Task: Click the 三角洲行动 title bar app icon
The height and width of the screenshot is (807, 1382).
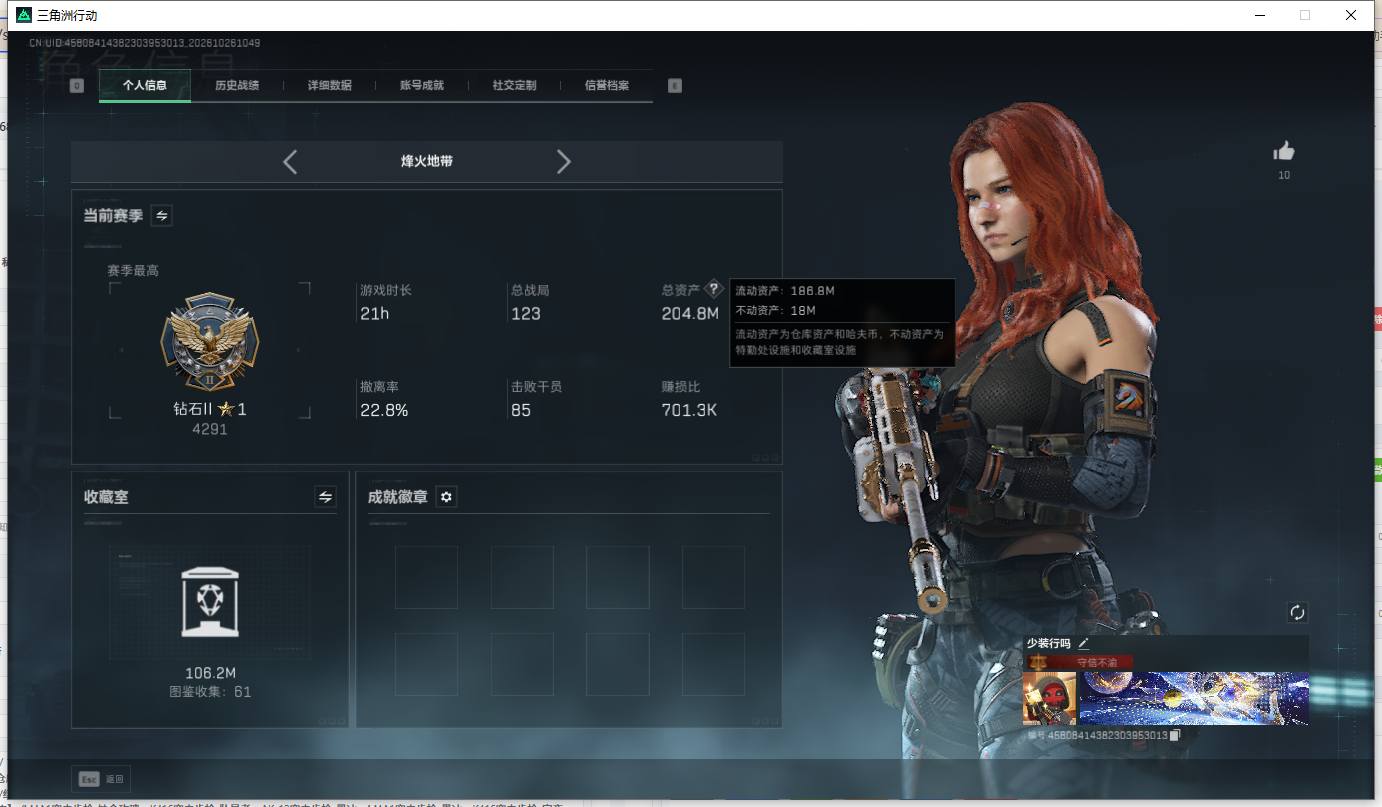Action: click(x=24, y=15)
